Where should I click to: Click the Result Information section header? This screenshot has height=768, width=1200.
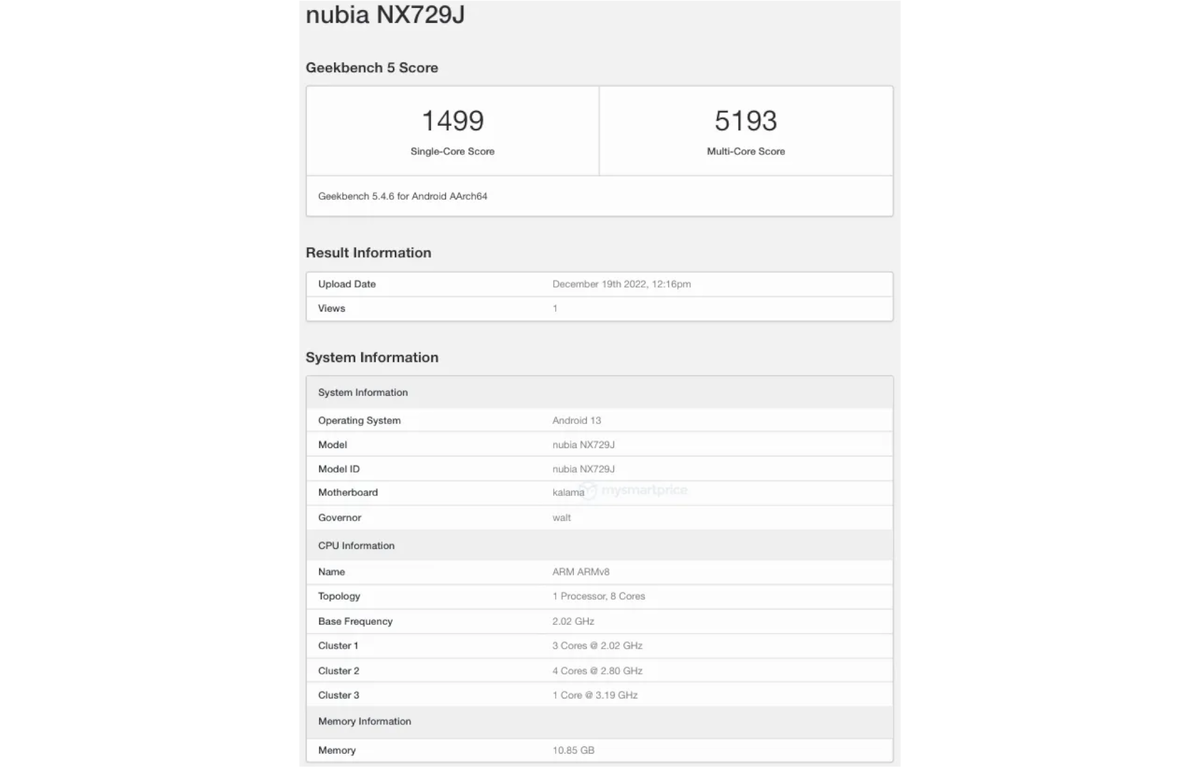(x=368, y=252)
